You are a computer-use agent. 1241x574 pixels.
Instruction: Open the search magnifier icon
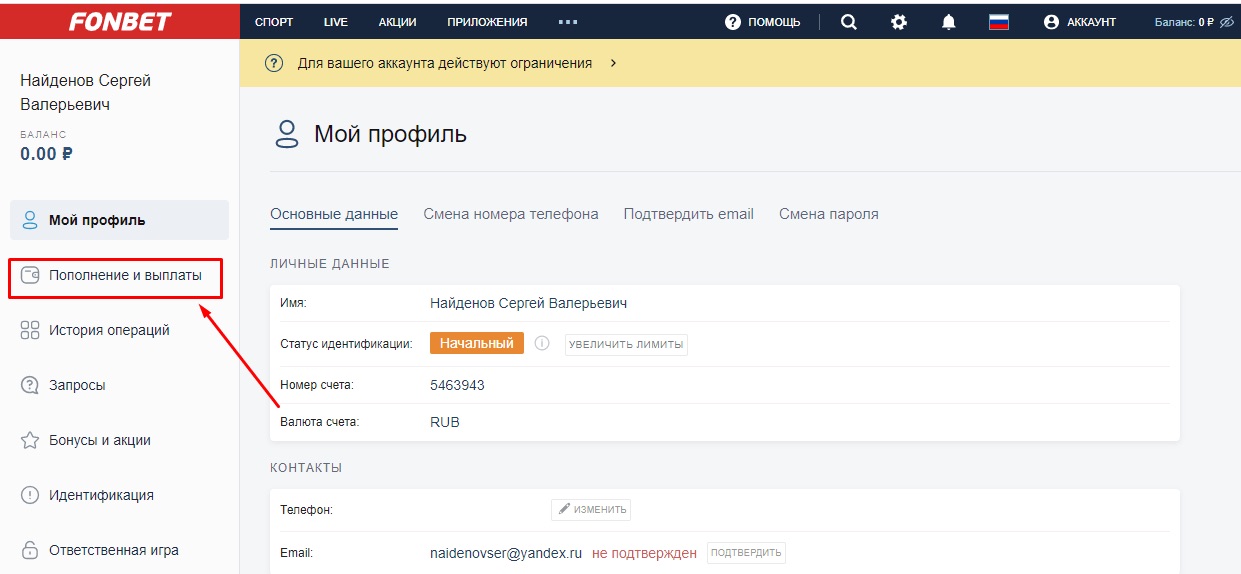coord(849,22)
